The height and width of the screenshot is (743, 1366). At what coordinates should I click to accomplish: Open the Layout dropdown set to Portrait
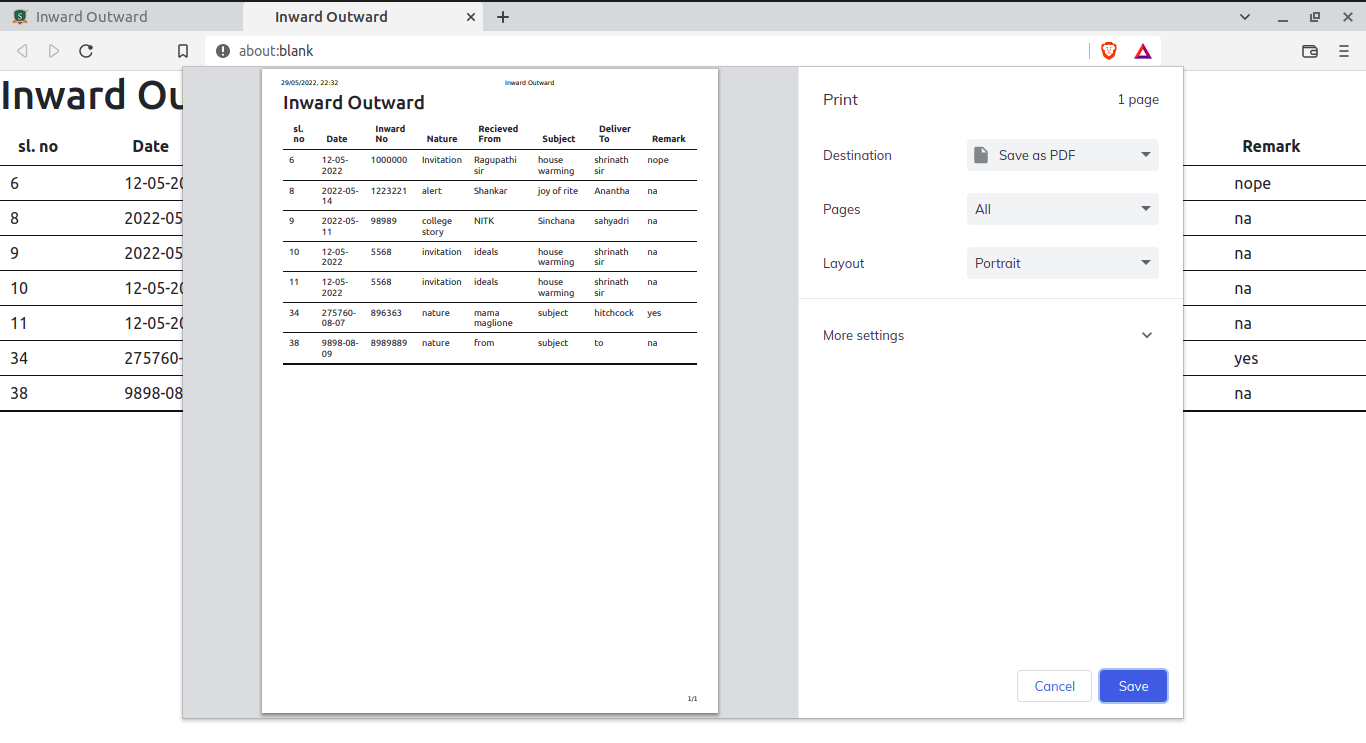(1062, 263)
